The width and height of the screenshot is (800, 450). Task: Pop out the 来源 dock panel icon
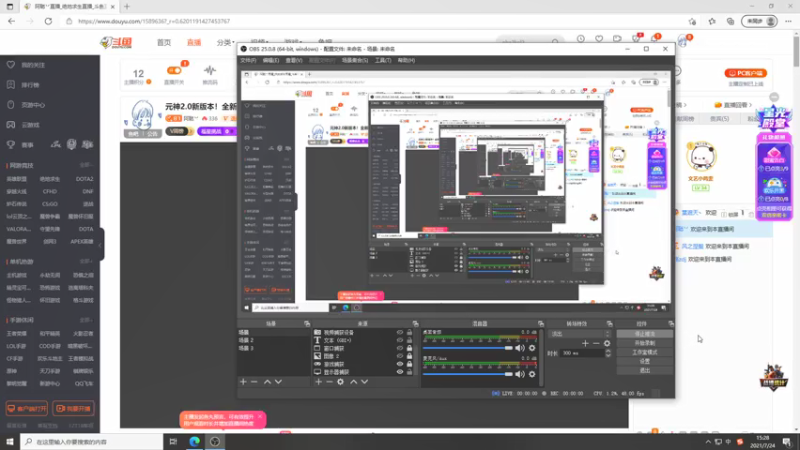click(x=415, y=323)
